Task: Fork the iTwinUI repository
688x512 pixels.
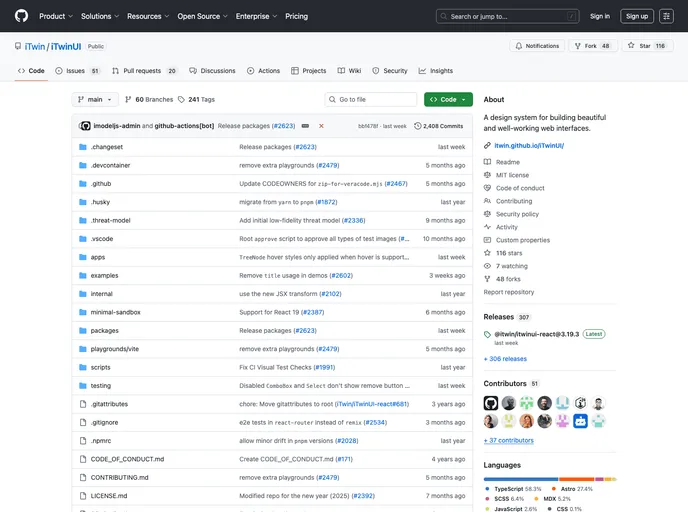Action: (x=593, y=46)
